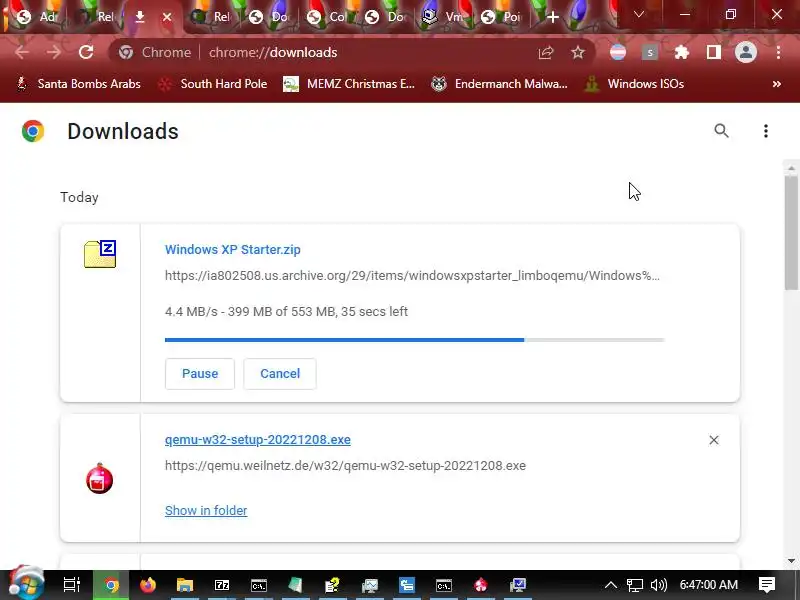Click the downloads page vertical scrollbar
Screen dimensions: 800x600
[x=791, y=233]
